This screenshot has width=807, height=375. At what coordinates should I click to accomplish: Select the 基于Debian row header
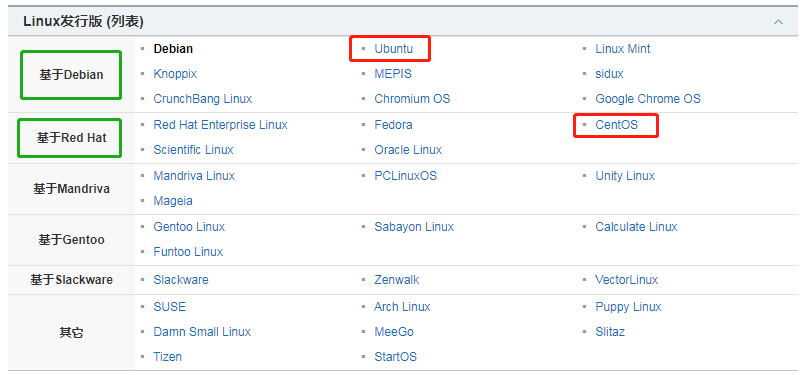click(x=71, y=75)
